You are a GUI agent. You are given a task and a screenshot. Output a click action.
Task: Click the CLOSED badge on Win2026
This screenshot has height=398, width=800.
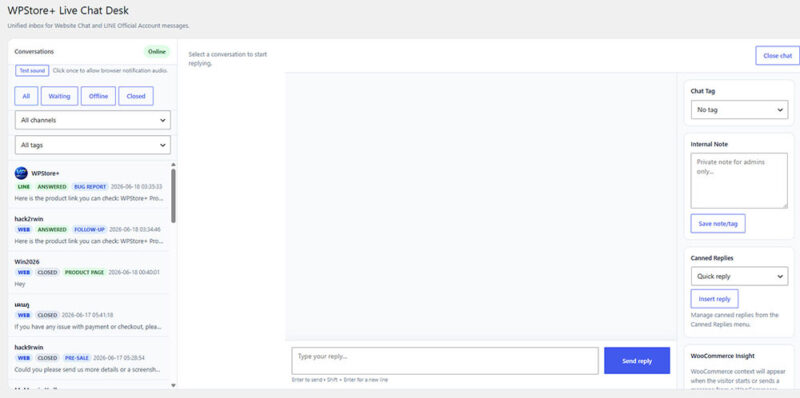click(47, 272)
